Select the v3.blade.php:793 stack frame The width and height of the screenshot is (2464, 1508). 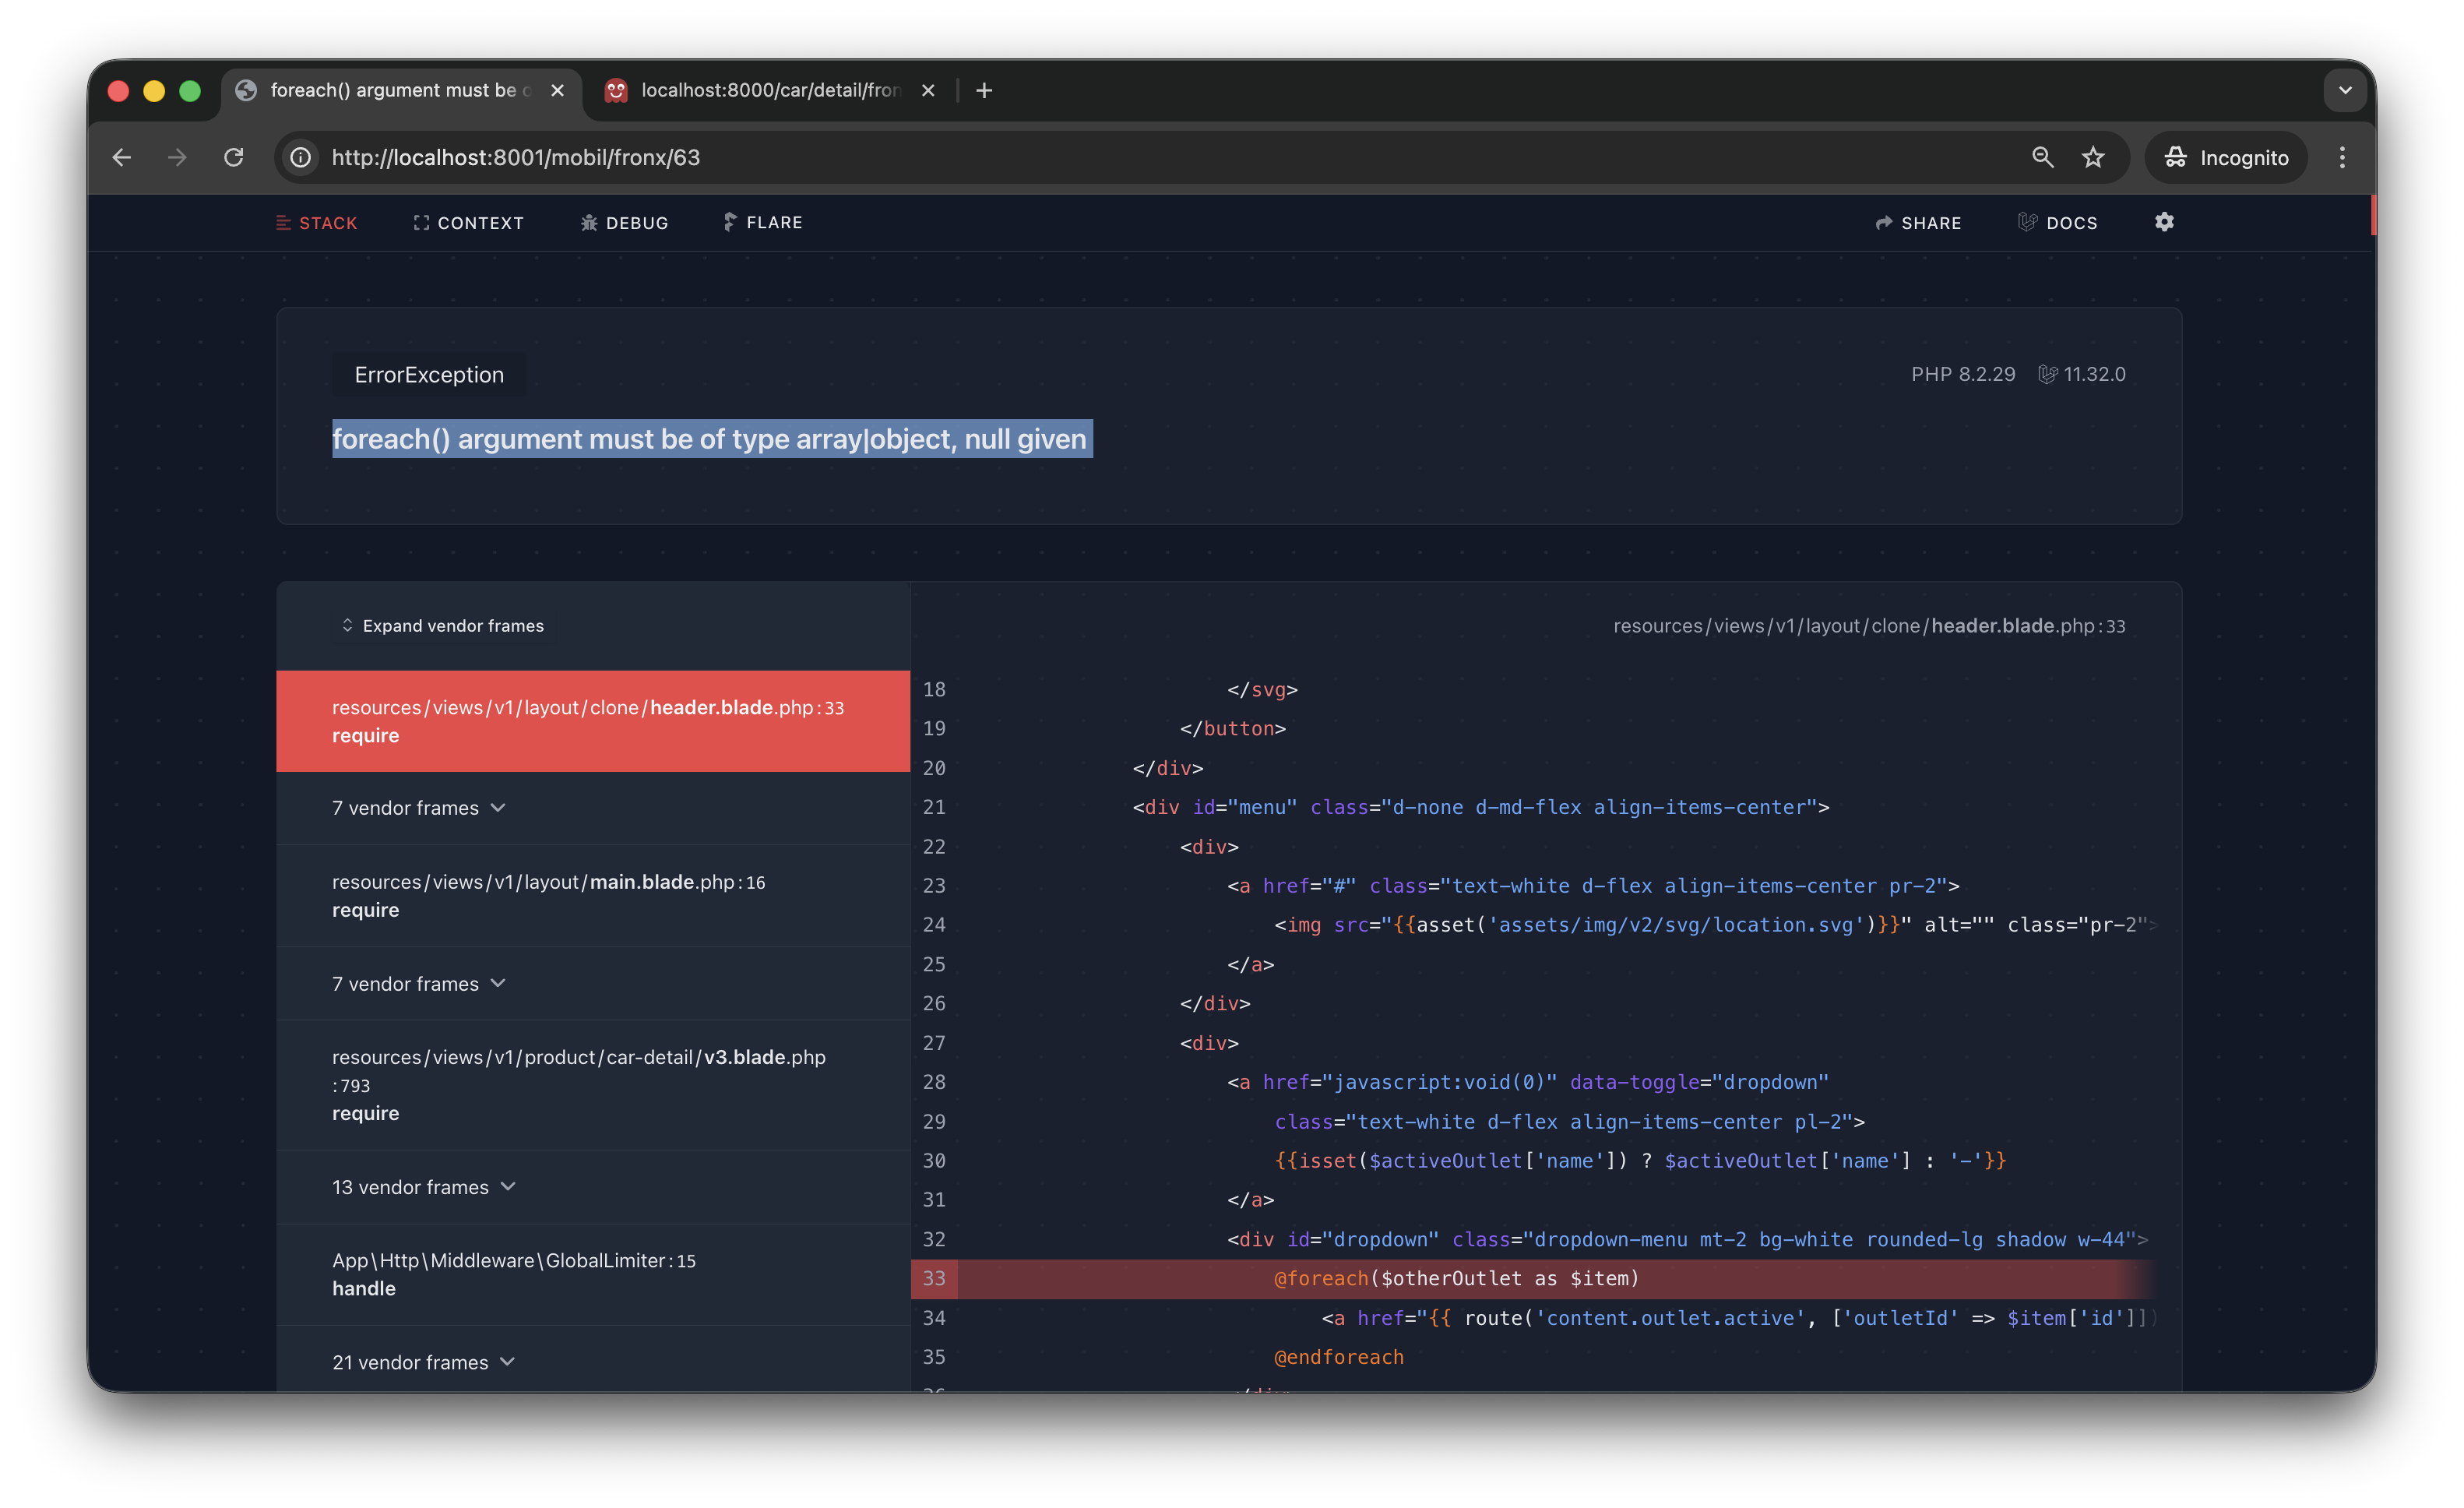point(593,1084)
